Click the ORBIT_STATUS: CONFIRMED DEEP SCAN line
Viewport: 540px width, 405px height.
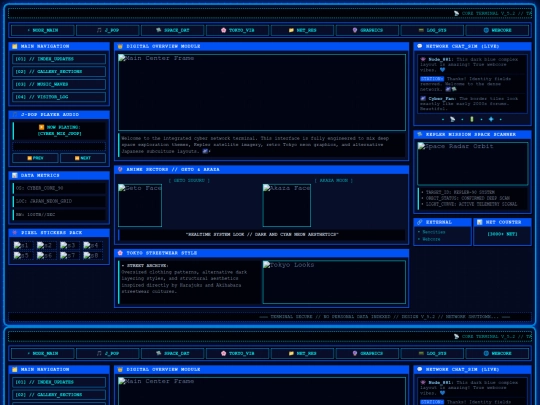[x=468, y=198]
